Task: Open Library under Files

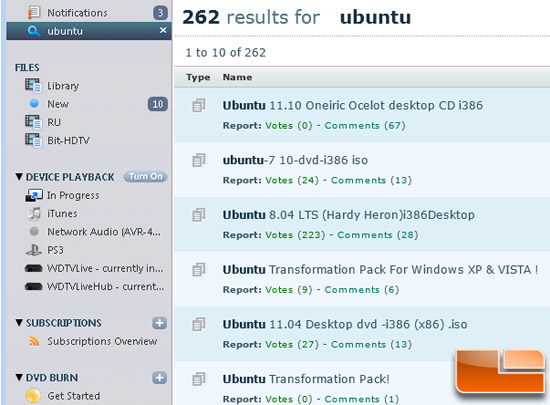Action: 63,86
